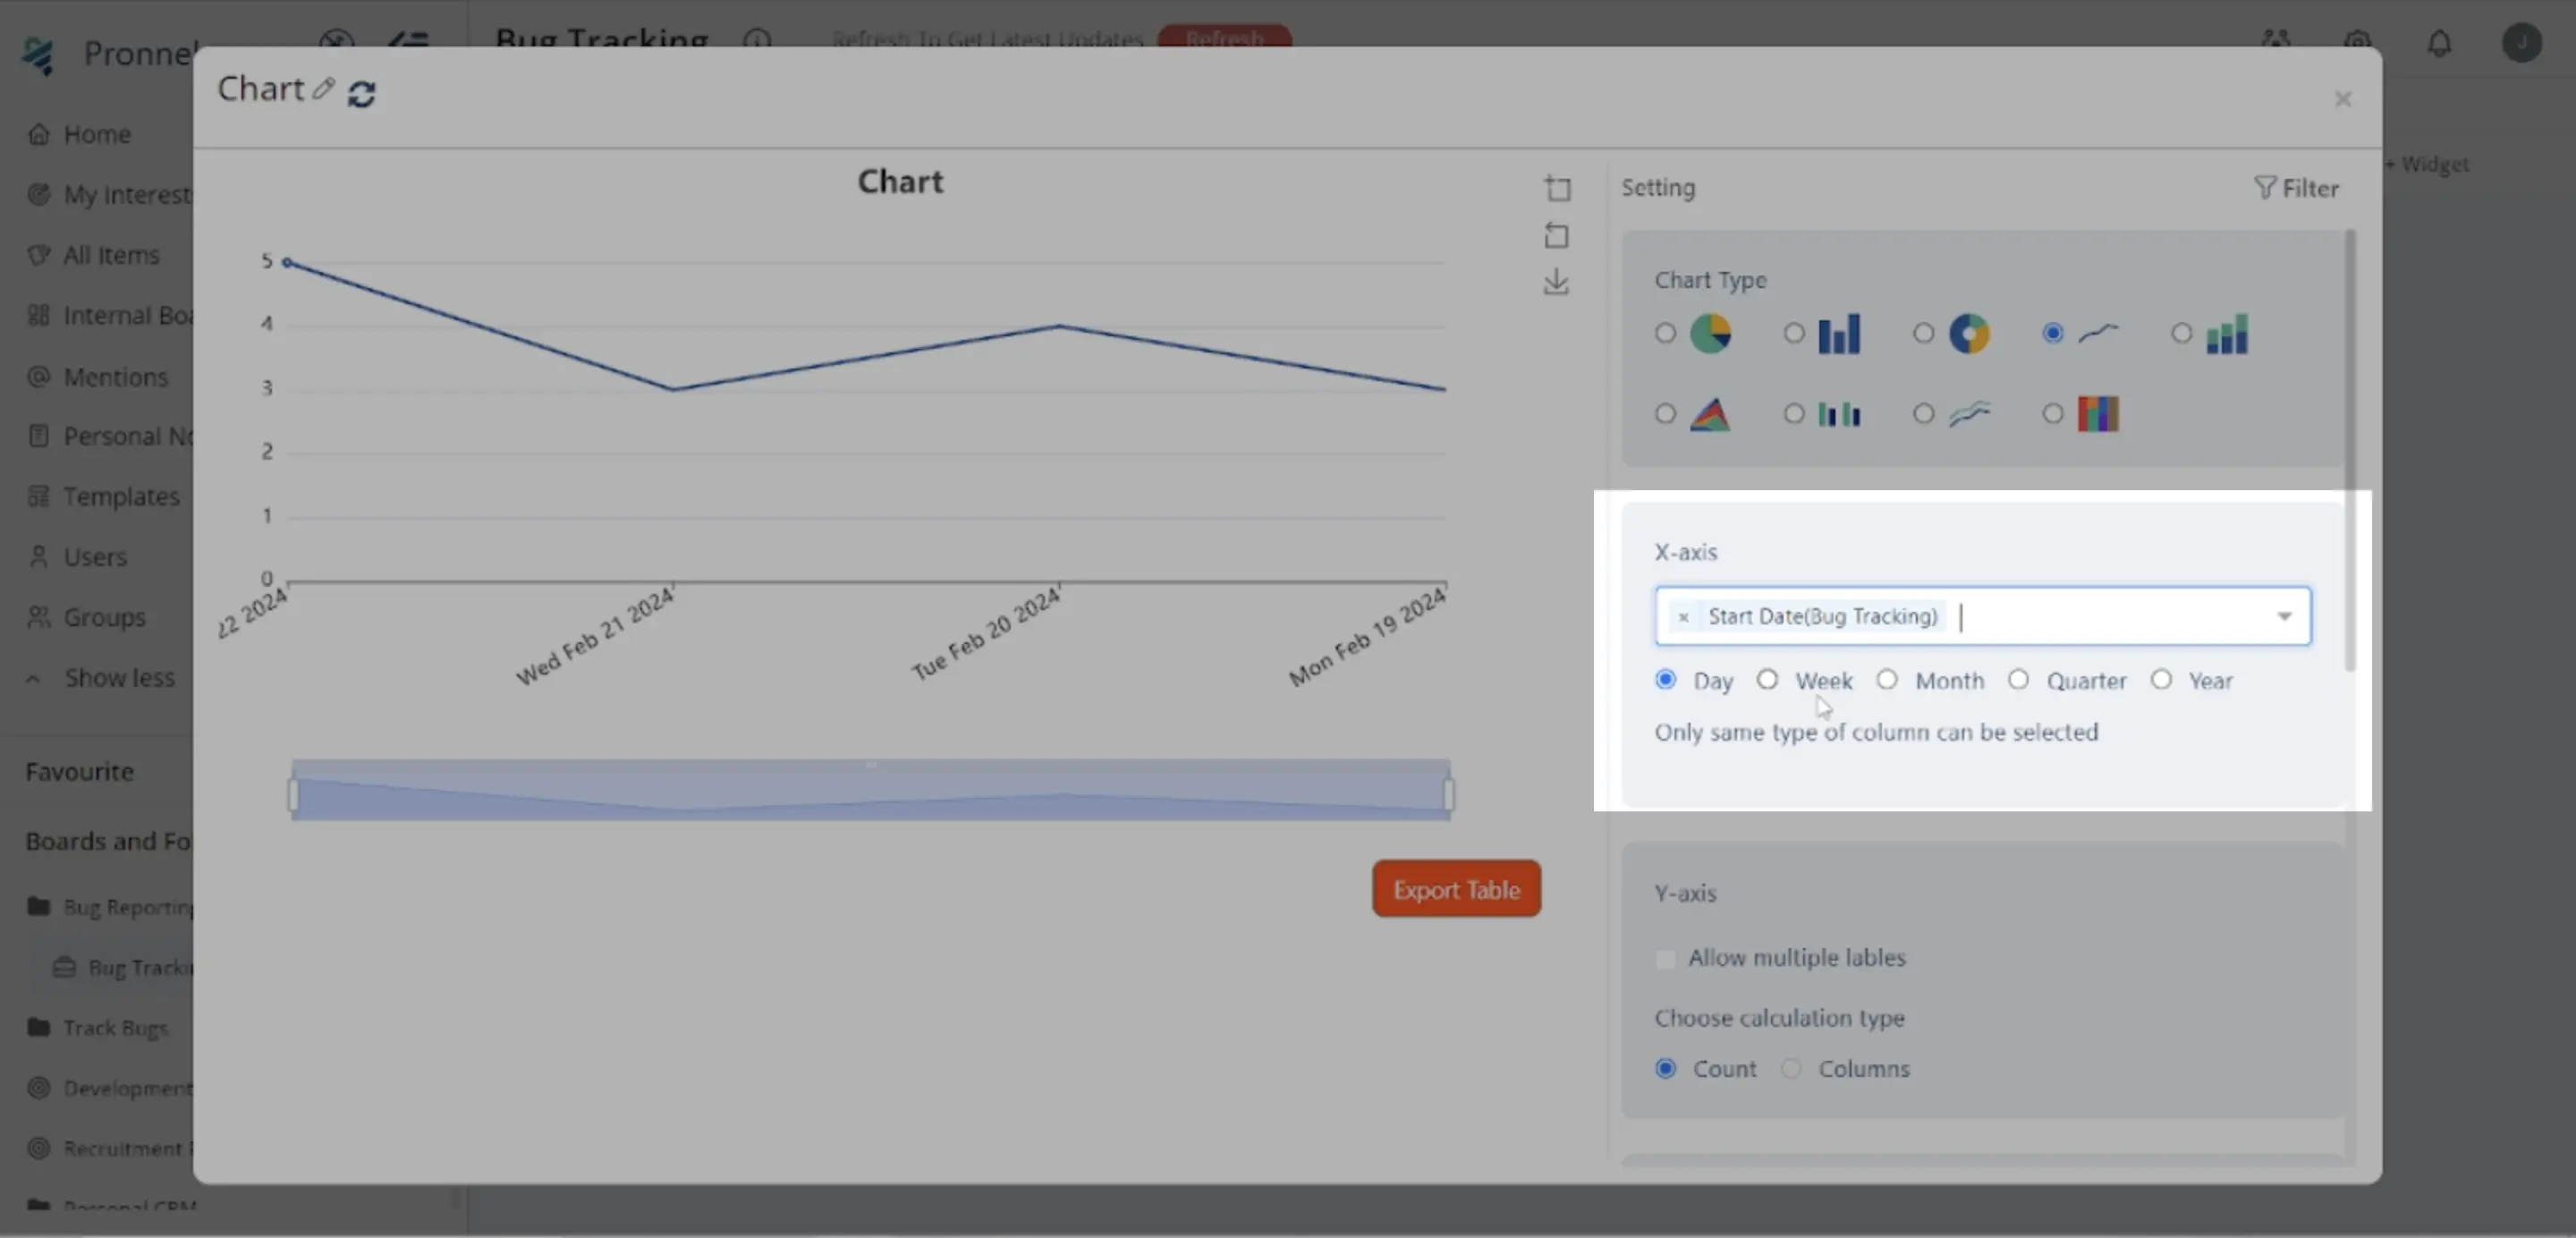Screen dimensions: 2576x1238
Task: Click the data point at value 5 on line
Action: [x=287, y=262]
